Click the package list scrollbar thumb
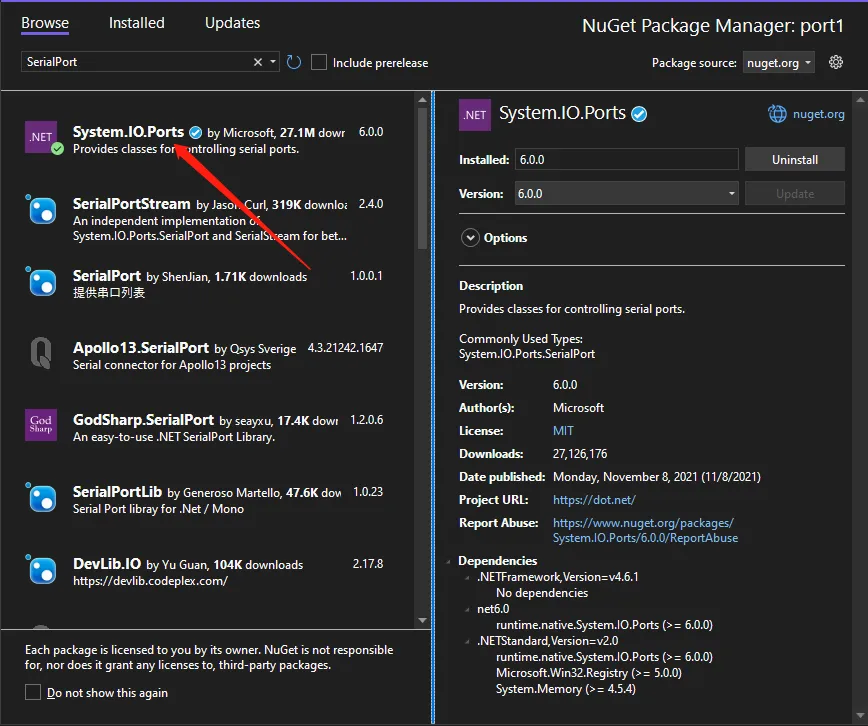Screen dimensions: 868x726 [x=422, y=178]
